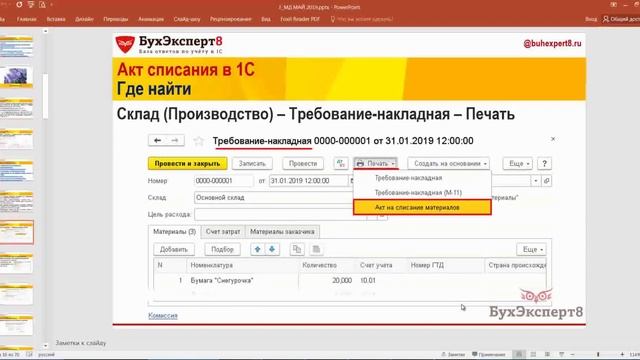Switch to the Материалы (3) tab
640x360 pixels.
(175, 232)
